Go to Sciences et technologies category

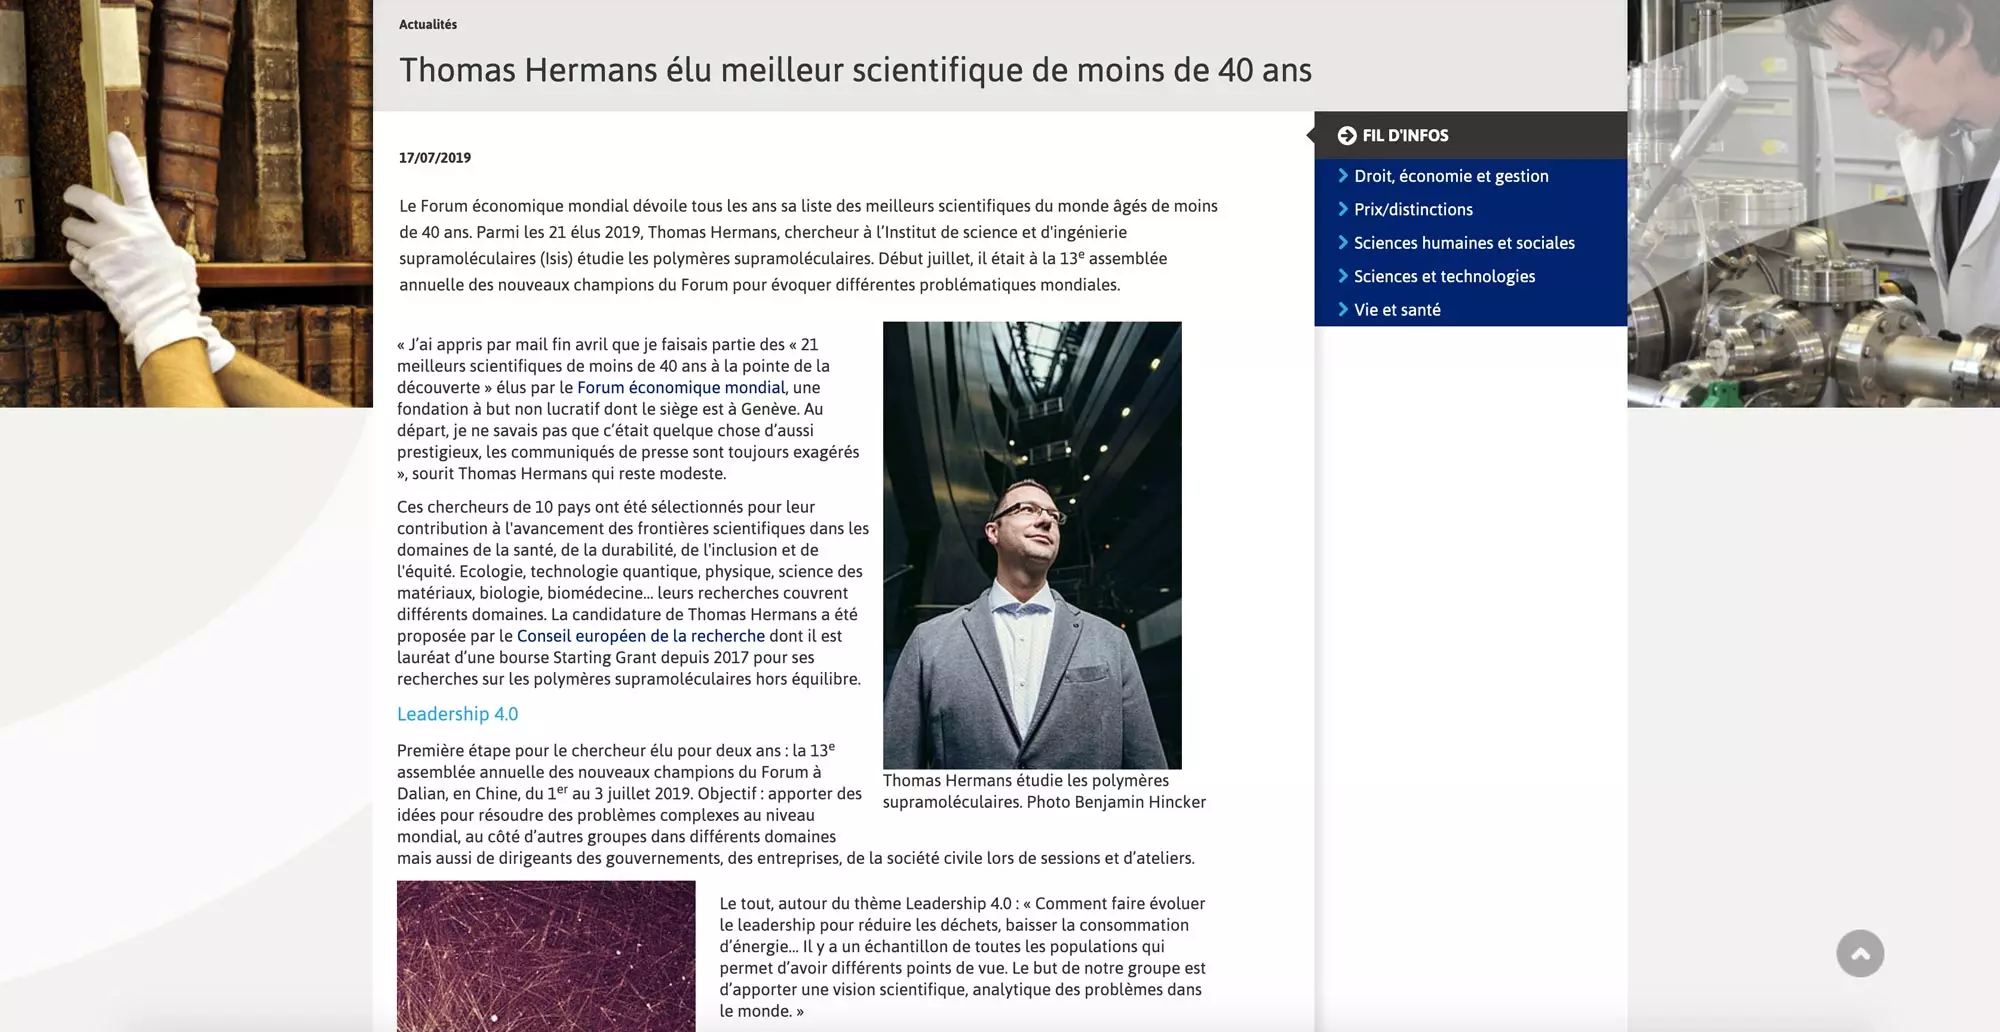click(x=1444, y=276)
